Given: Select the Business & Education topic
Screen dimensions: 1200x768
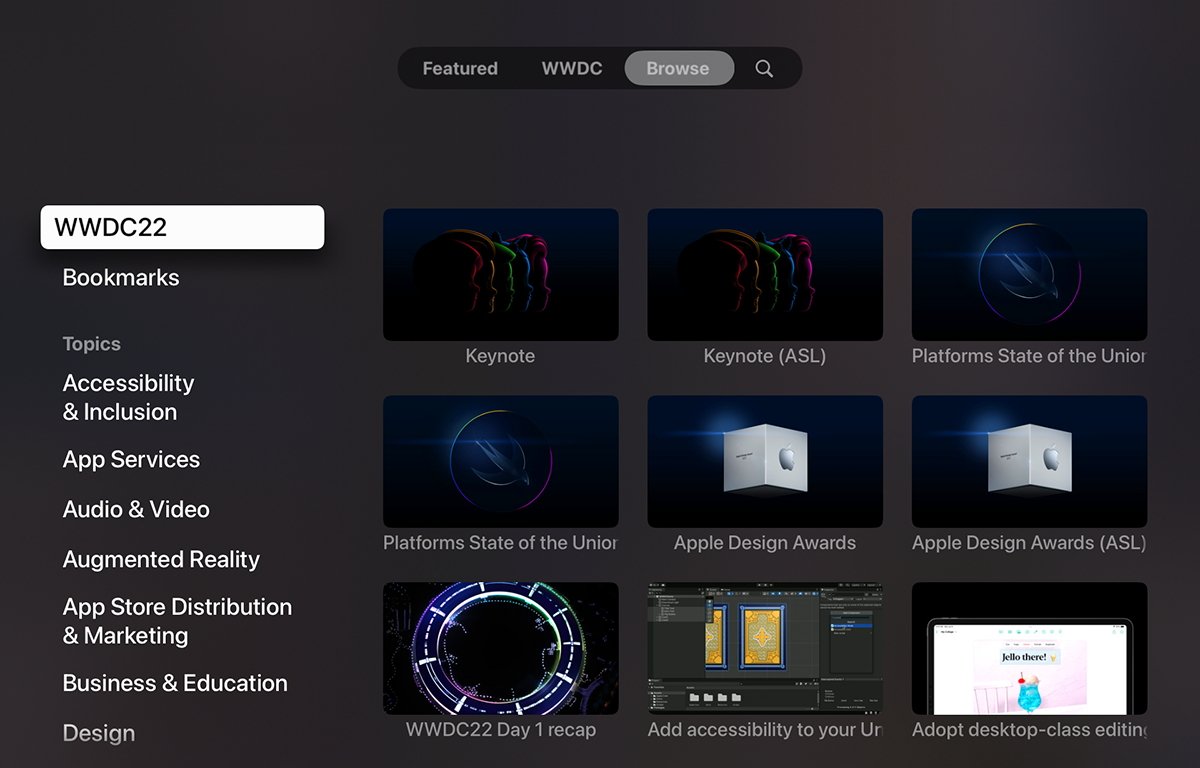Looking at the screenshot, I should (x=175, y=683).
